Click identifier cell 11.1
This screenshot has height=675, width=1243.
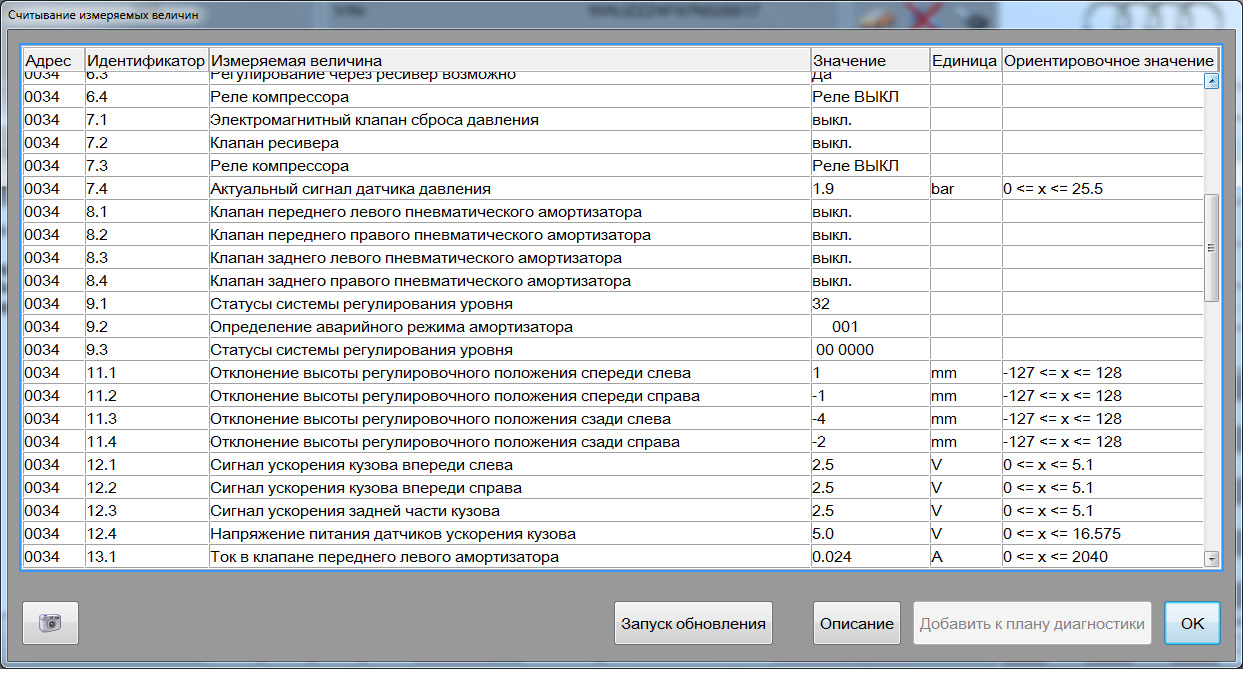[x=146, y=373]
